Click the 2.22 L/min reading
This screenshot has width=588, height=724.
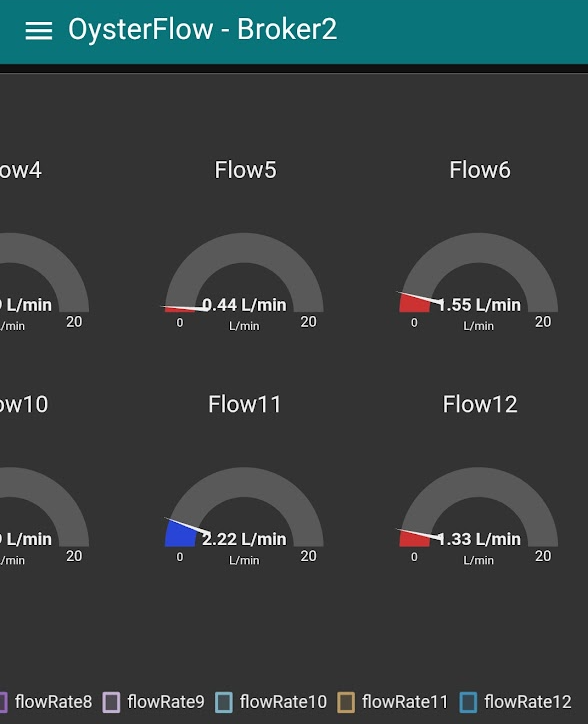tap(244, 539)
